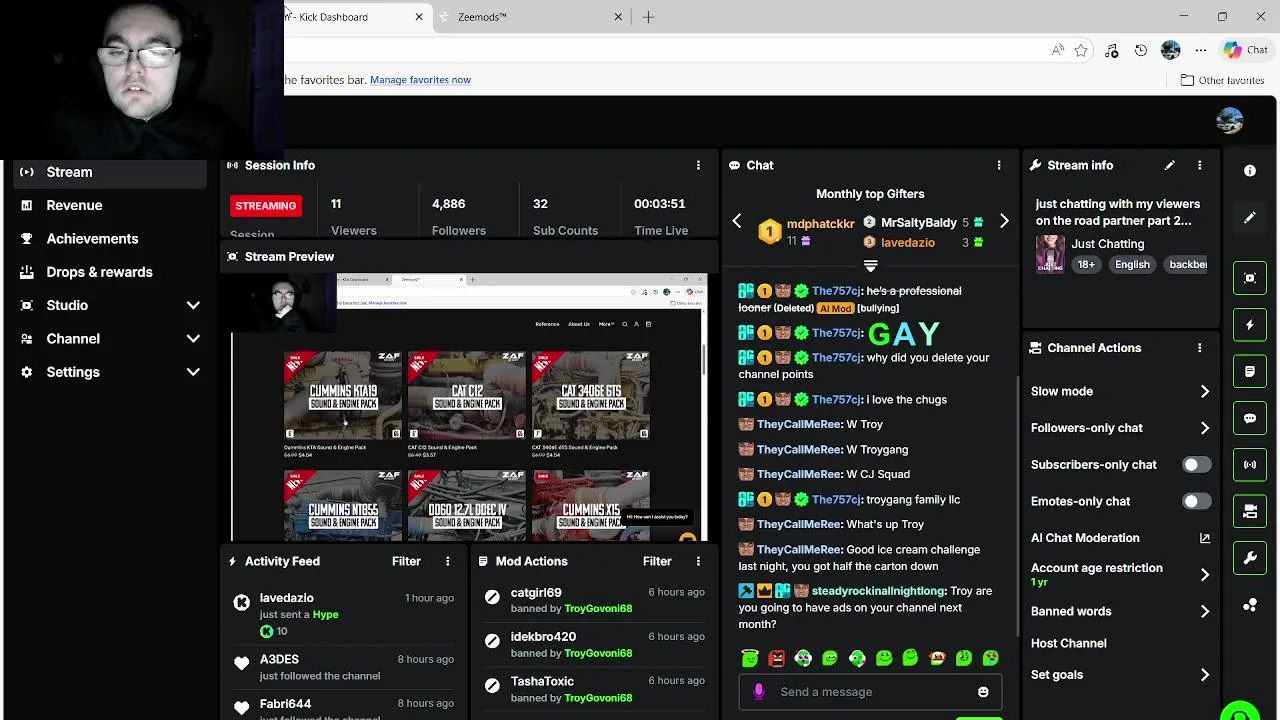This screenshot has height=720, width=1280.
Task: Click Manage favorites now link
Action: pyautogui.click(x=420, y=80)
